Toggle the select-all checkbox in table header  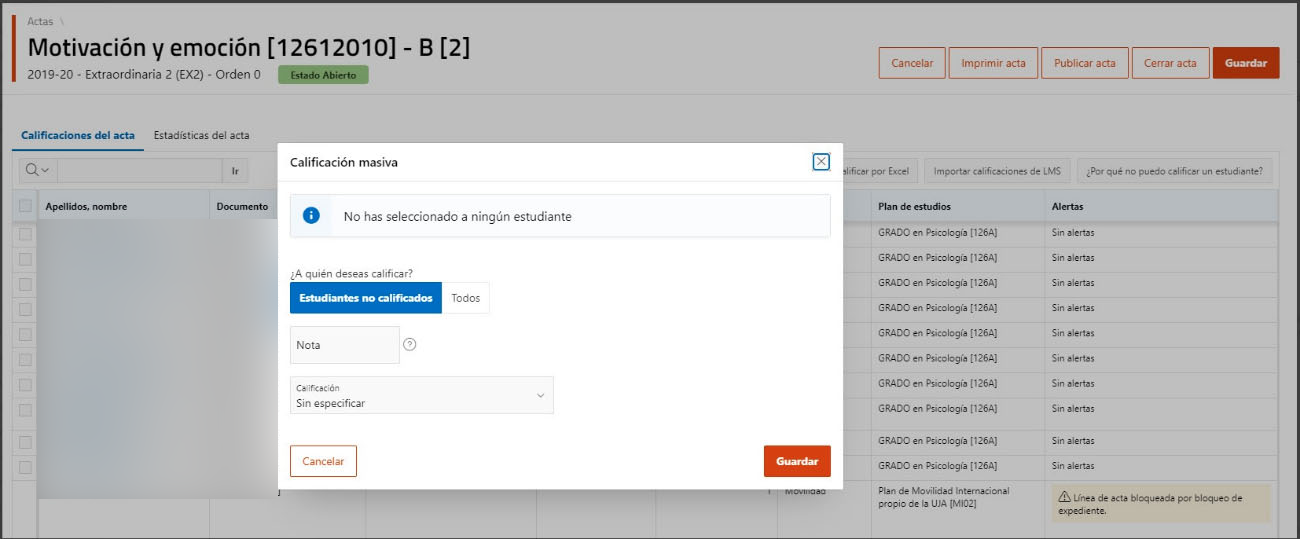[x=25, y=207]
